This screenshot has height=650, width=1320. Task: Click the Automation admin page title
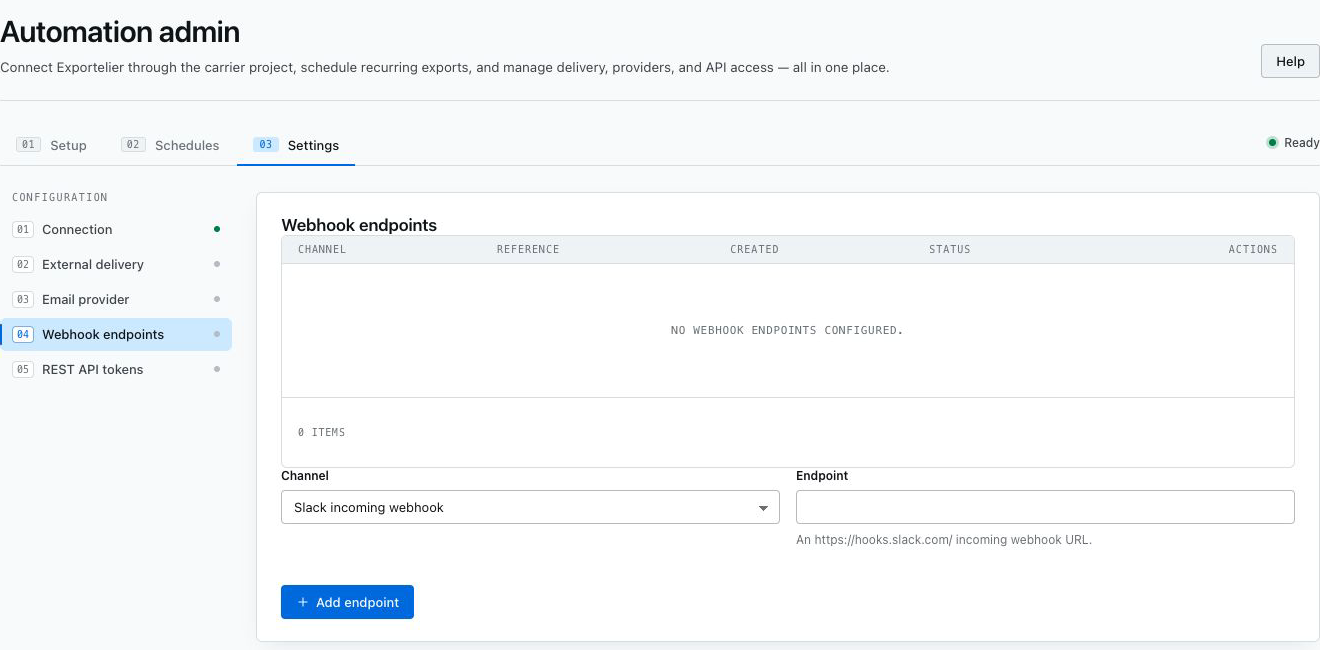pos(120,31)
